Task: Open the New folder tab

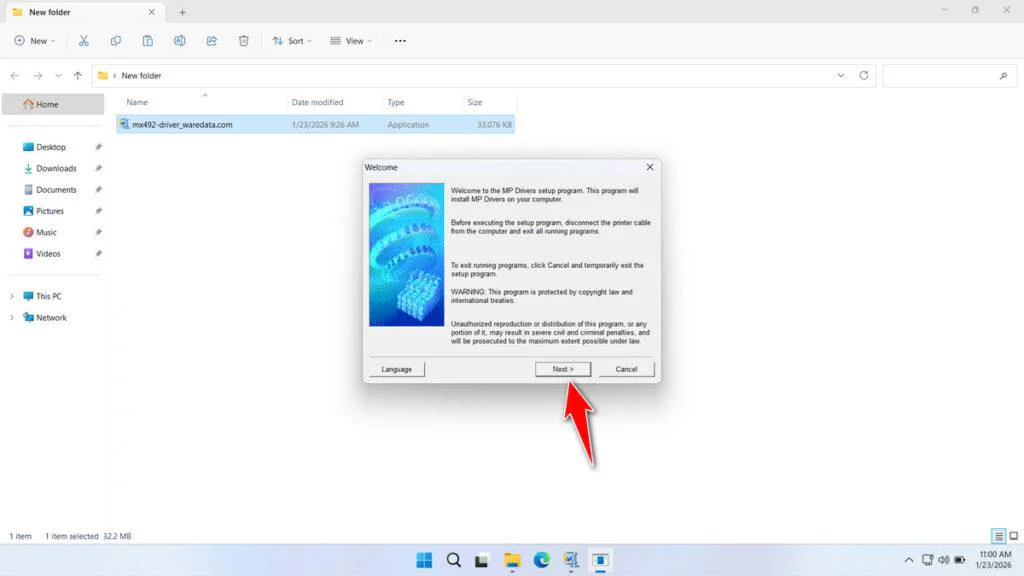Action: pyautogui.click(x=80, y=12)
